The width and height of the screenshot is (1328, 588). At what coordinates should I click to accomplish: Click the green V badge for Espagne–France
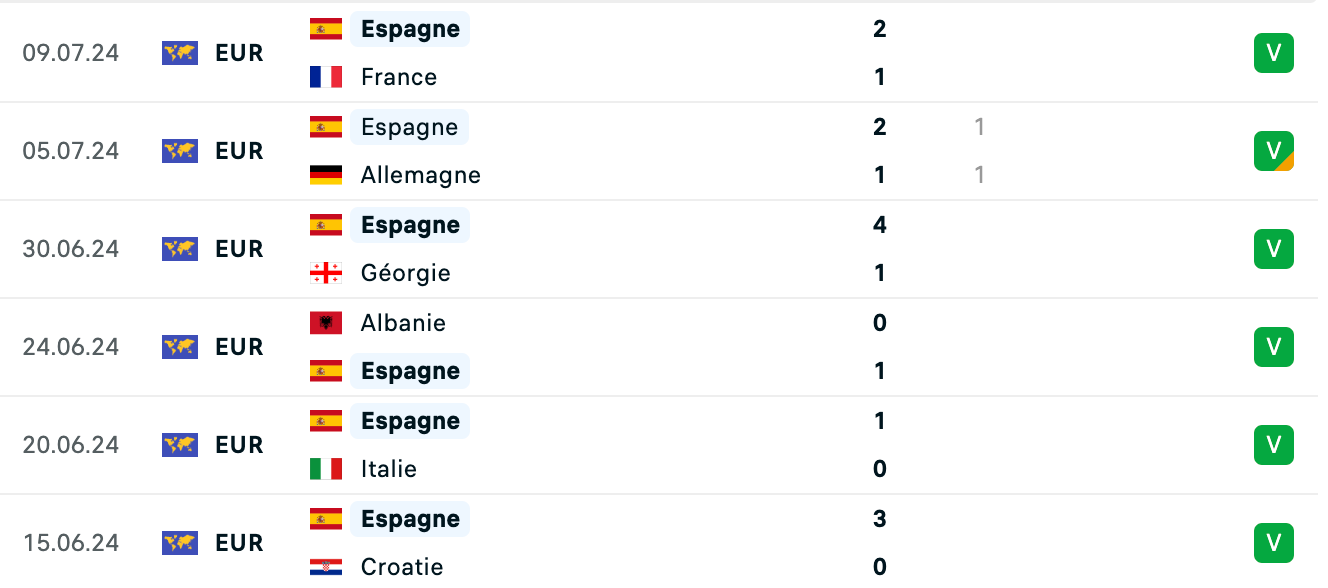(1274, 53)
